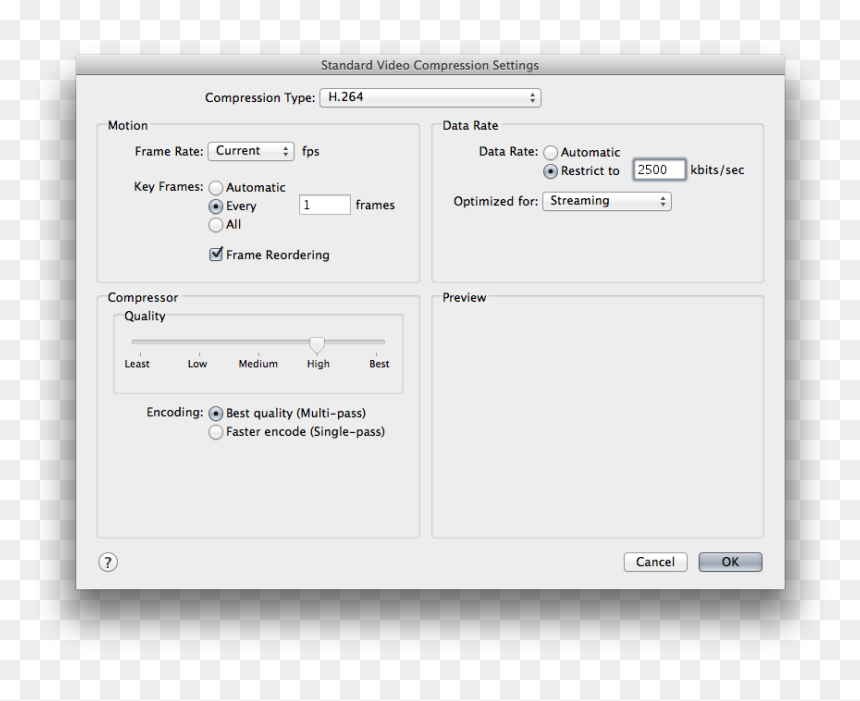
Task: Select Automatic key frames radio button
Action: point(216,188)
